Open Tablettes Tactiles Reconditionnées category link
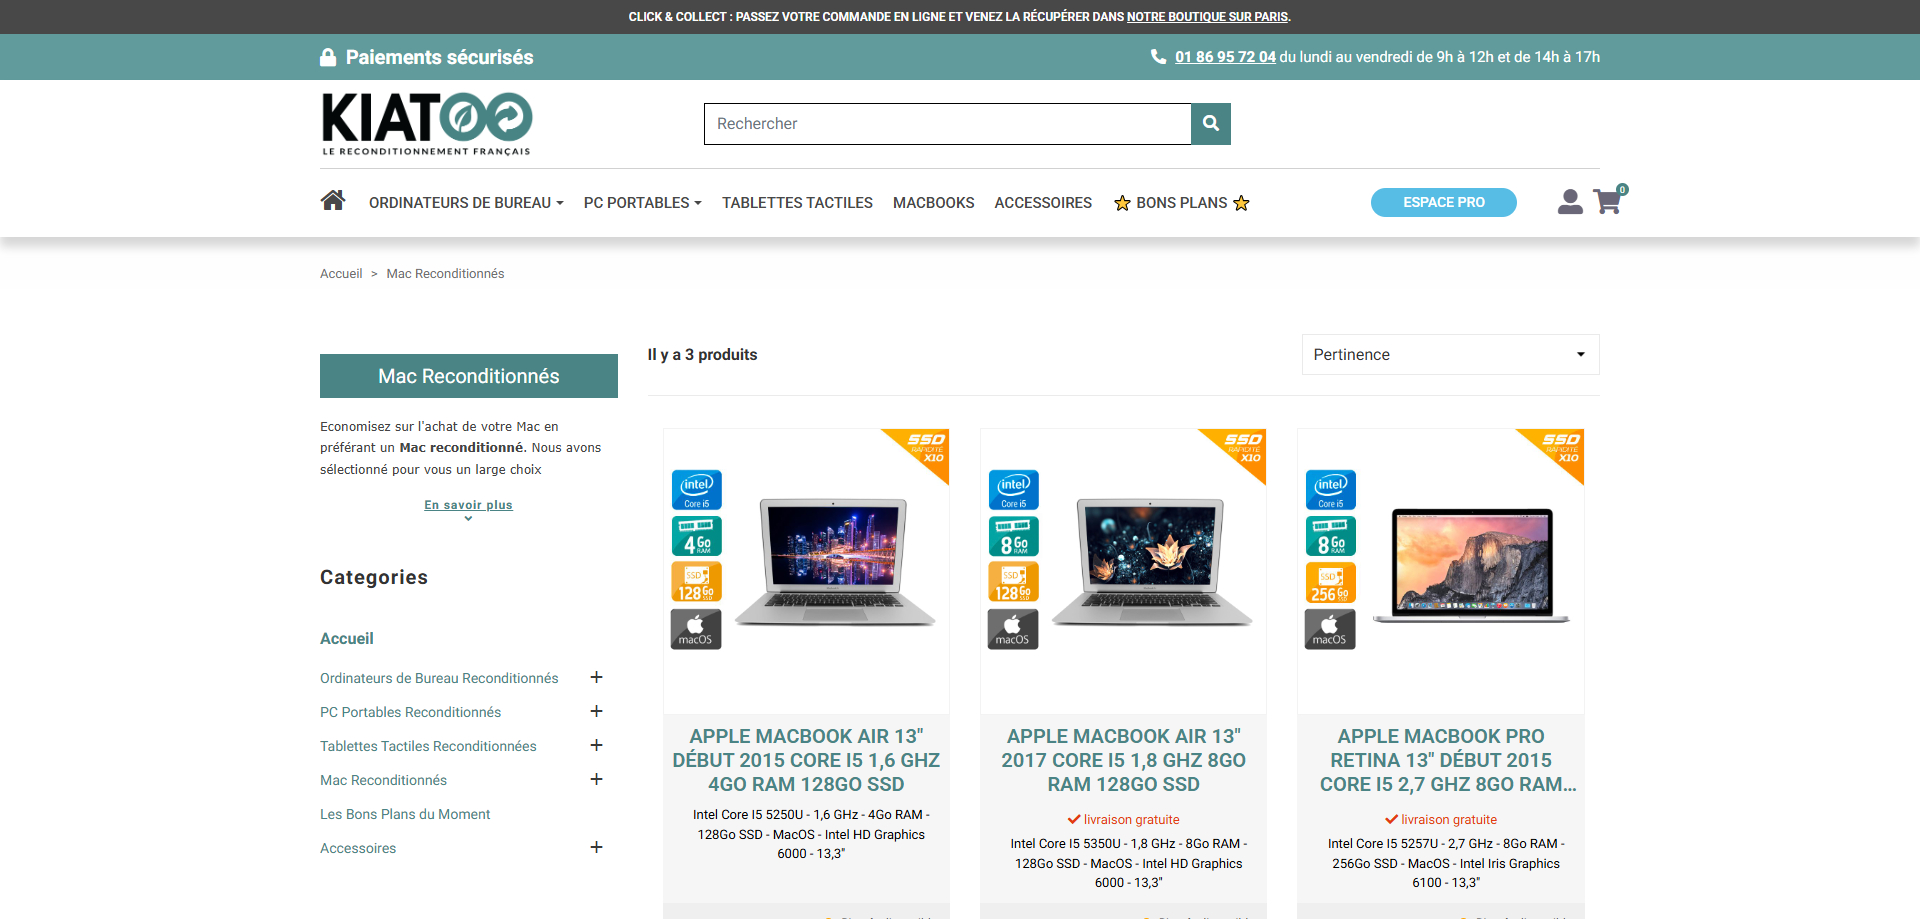This screenshot has height=919, width=1920. click(x=428, y=746)
